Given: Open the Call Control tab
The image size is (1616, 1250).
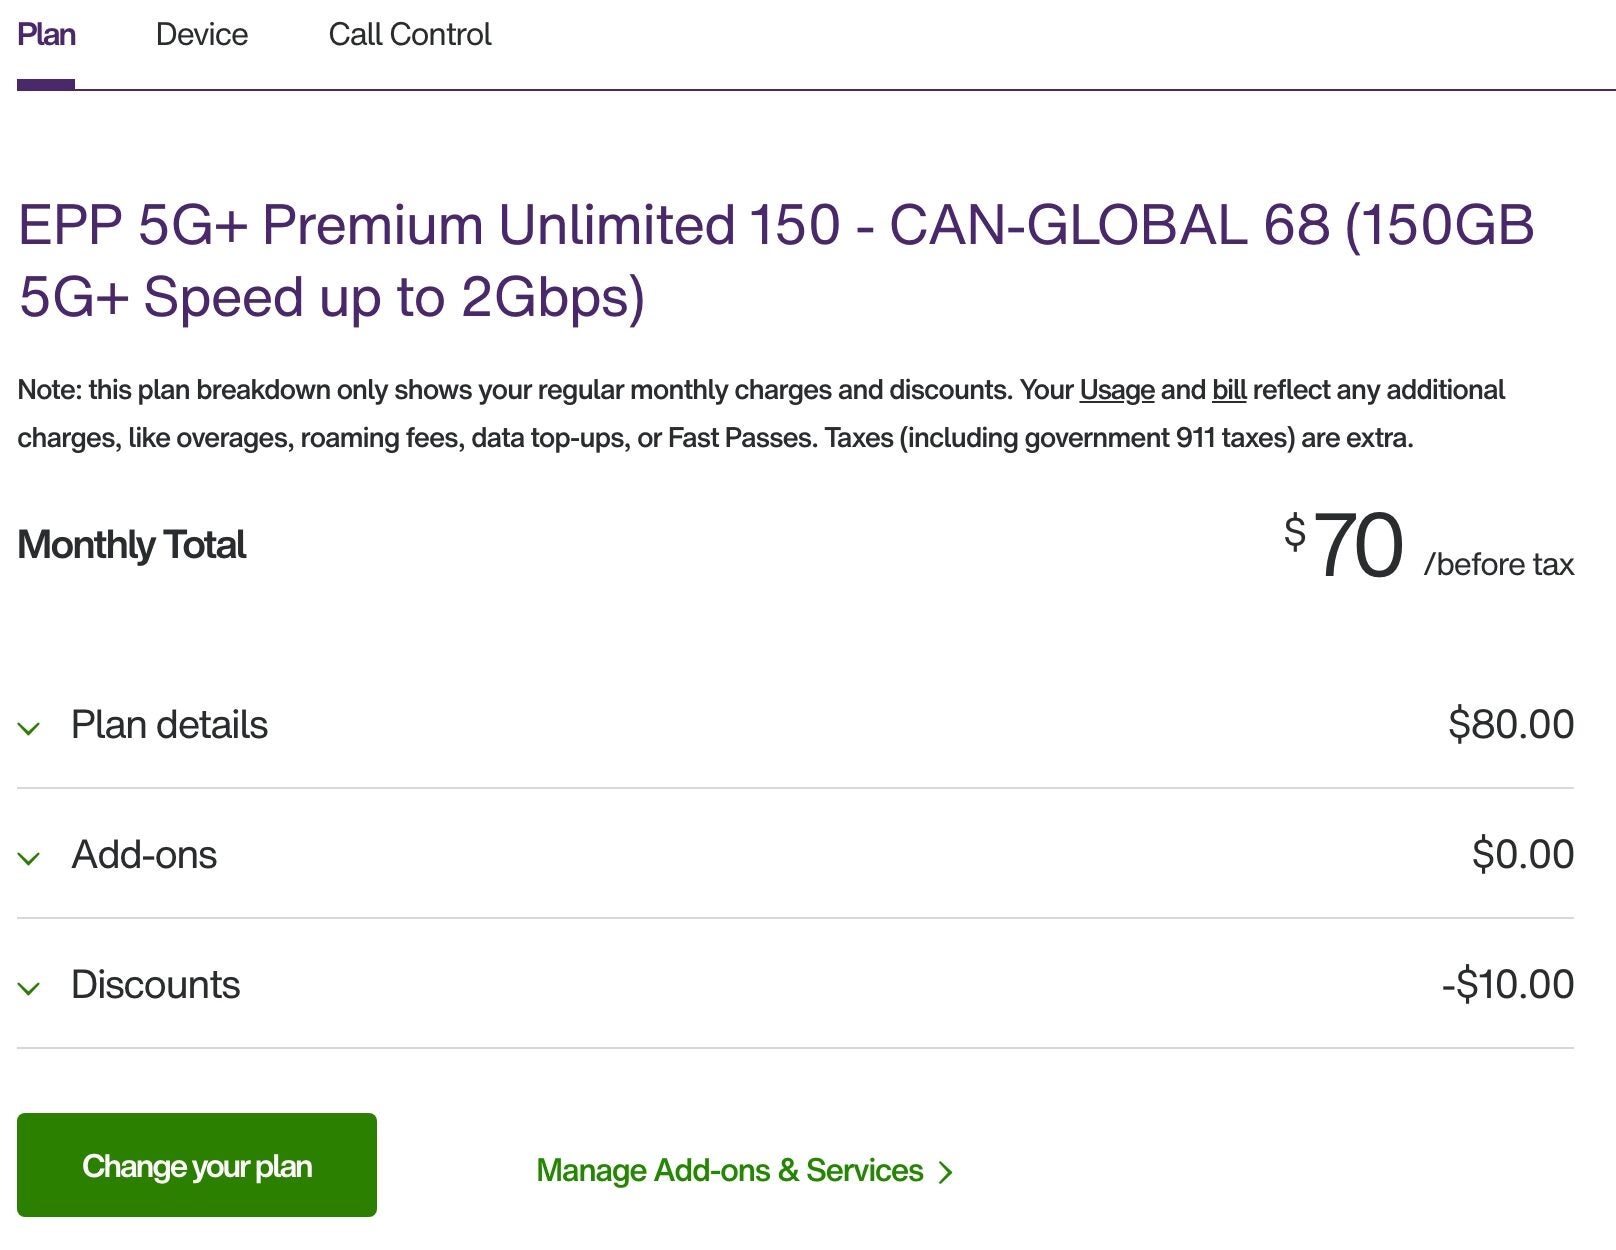Looking at the screenshot, I should click(410, 34).
